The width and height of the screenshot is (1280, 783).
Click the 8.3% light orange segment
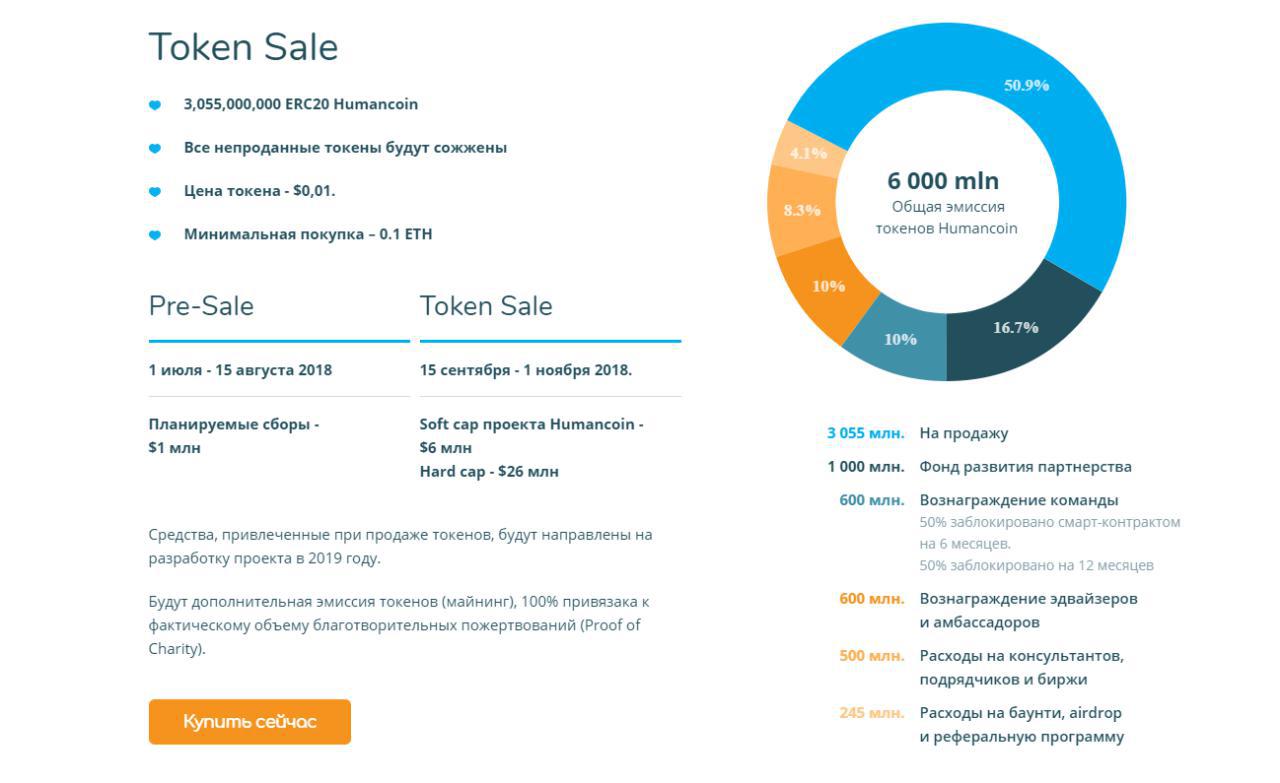pyautogui.click(x=802, y=210)
